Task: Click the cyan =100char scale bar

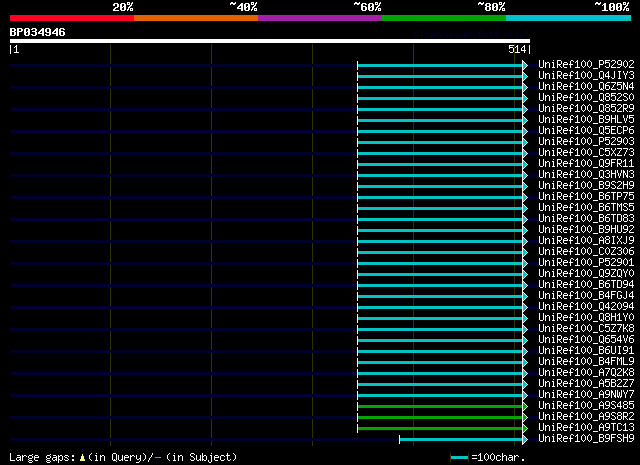Action: (x=459, y=458)
